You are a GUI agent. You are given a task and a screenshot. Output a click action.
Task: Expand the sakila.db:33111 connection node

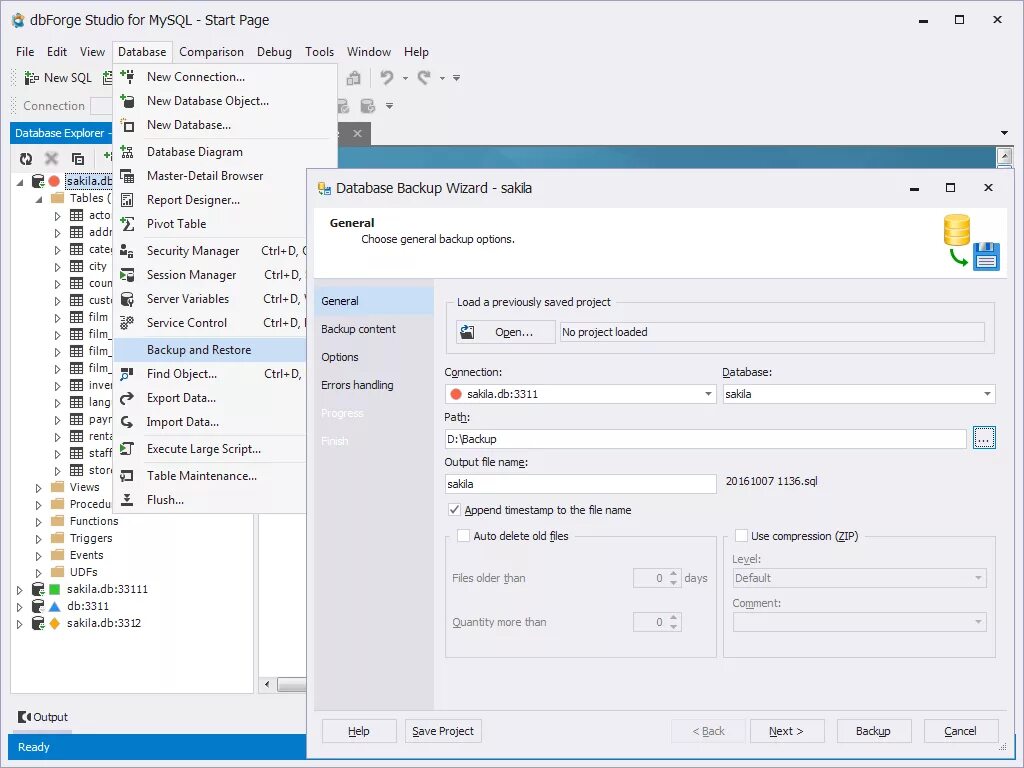20,589
